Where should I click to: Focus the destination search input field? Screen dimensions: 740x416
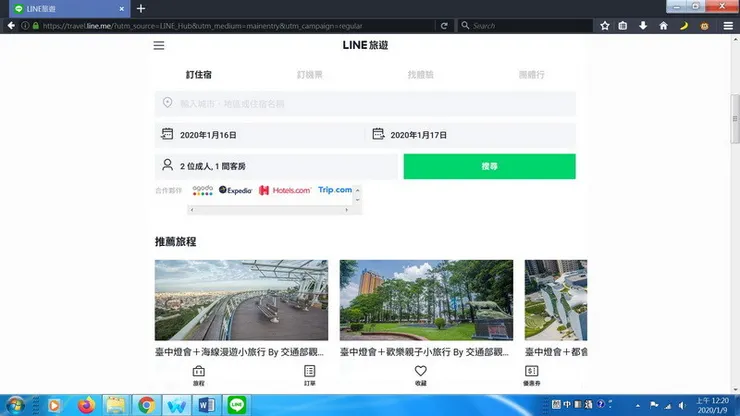click(365, 103)
